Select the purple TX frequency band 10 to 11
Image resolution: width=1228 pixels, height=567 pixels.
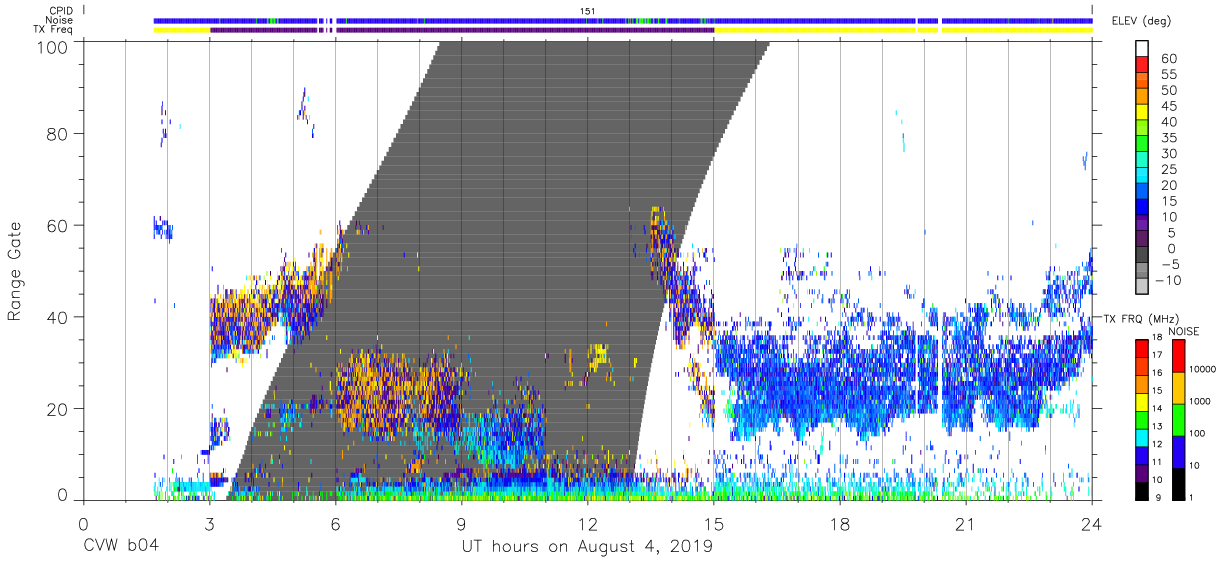pos(1142,471)
